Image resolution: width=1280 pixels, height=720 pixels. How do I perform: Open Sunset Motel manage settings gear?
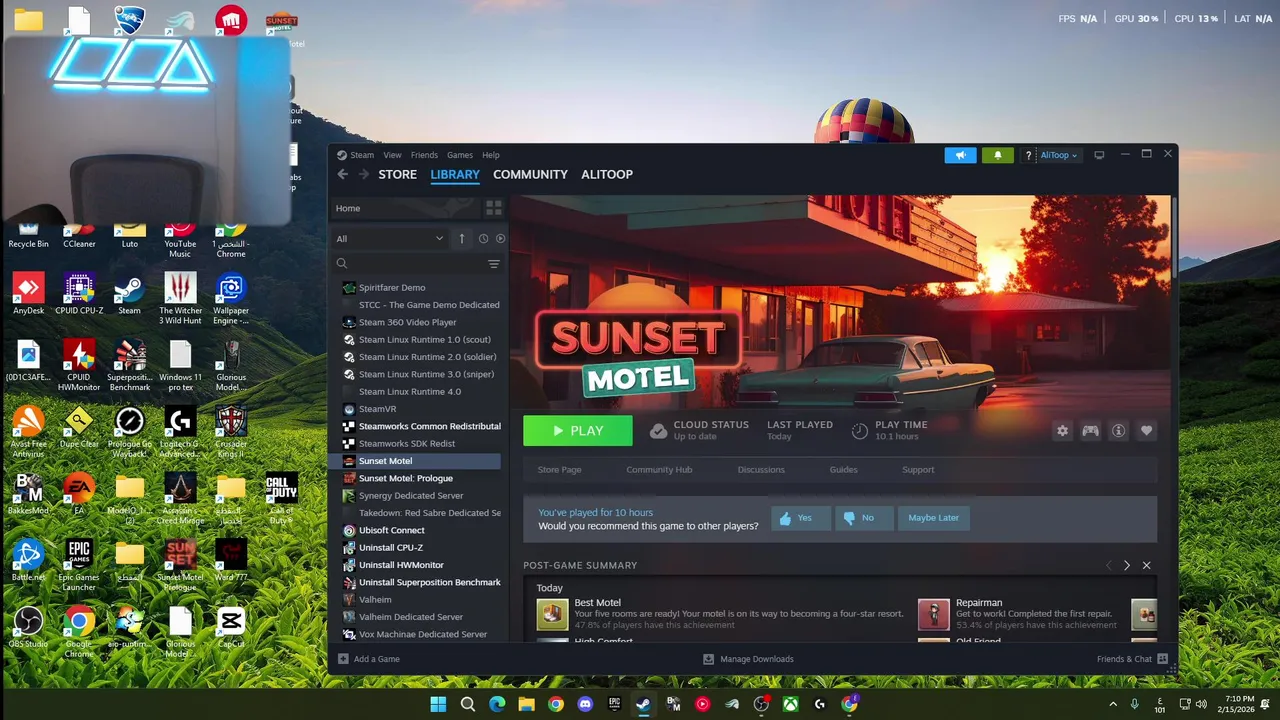pos(1062,431)
